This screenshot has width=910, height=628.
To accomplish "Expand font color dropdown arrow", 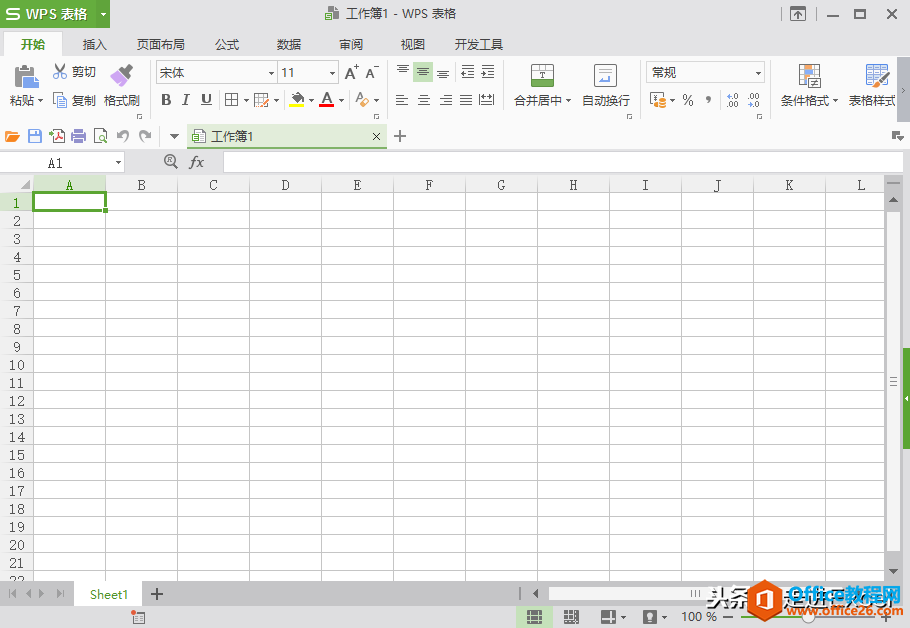I will 341,100.
